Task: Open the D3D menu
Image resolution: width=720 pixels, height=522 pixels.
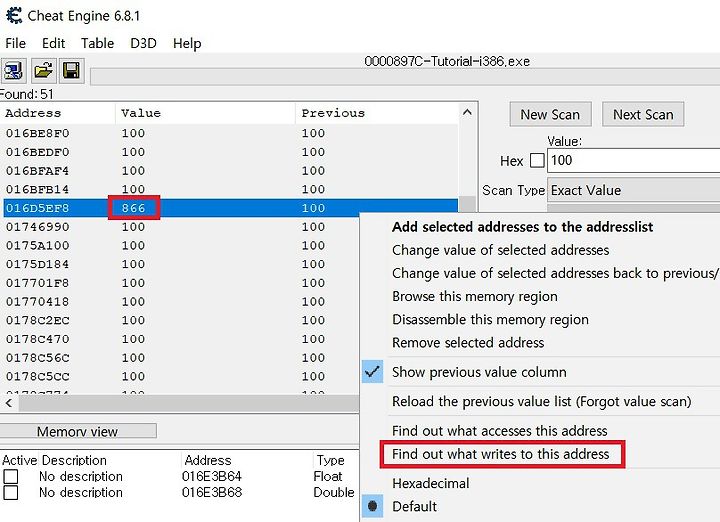Action: pyautogui.click(x=143, y=43)
